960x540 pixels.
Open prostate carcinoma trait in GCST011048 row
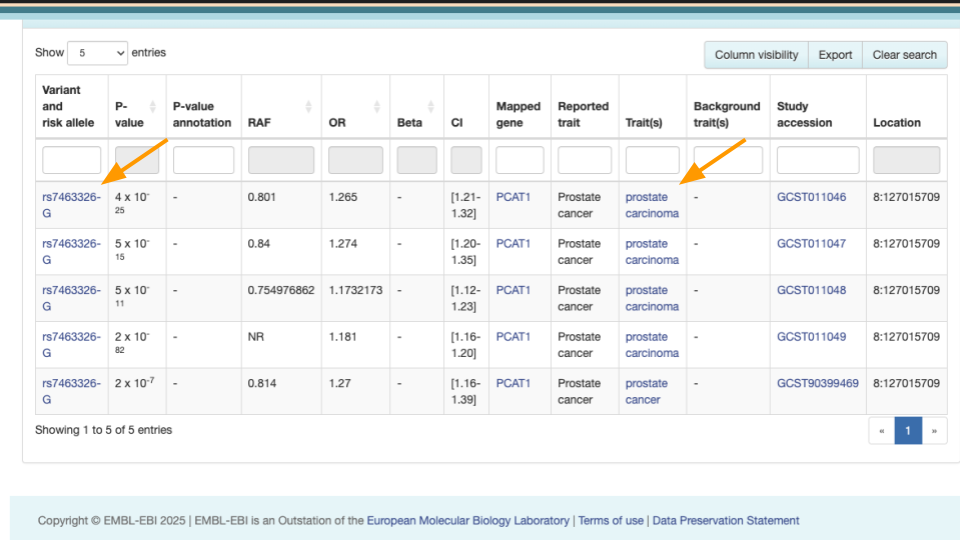[652, 298]
